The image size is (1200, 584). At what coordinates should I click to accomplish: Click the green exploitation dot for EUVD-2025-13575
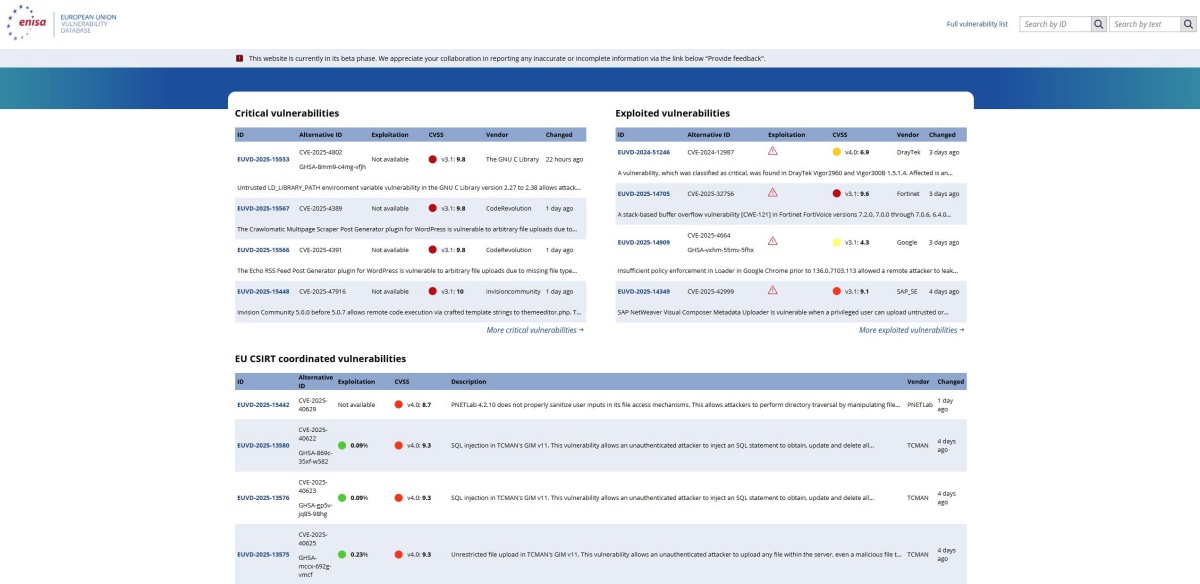pyautogui.click(x=342, y=554)
